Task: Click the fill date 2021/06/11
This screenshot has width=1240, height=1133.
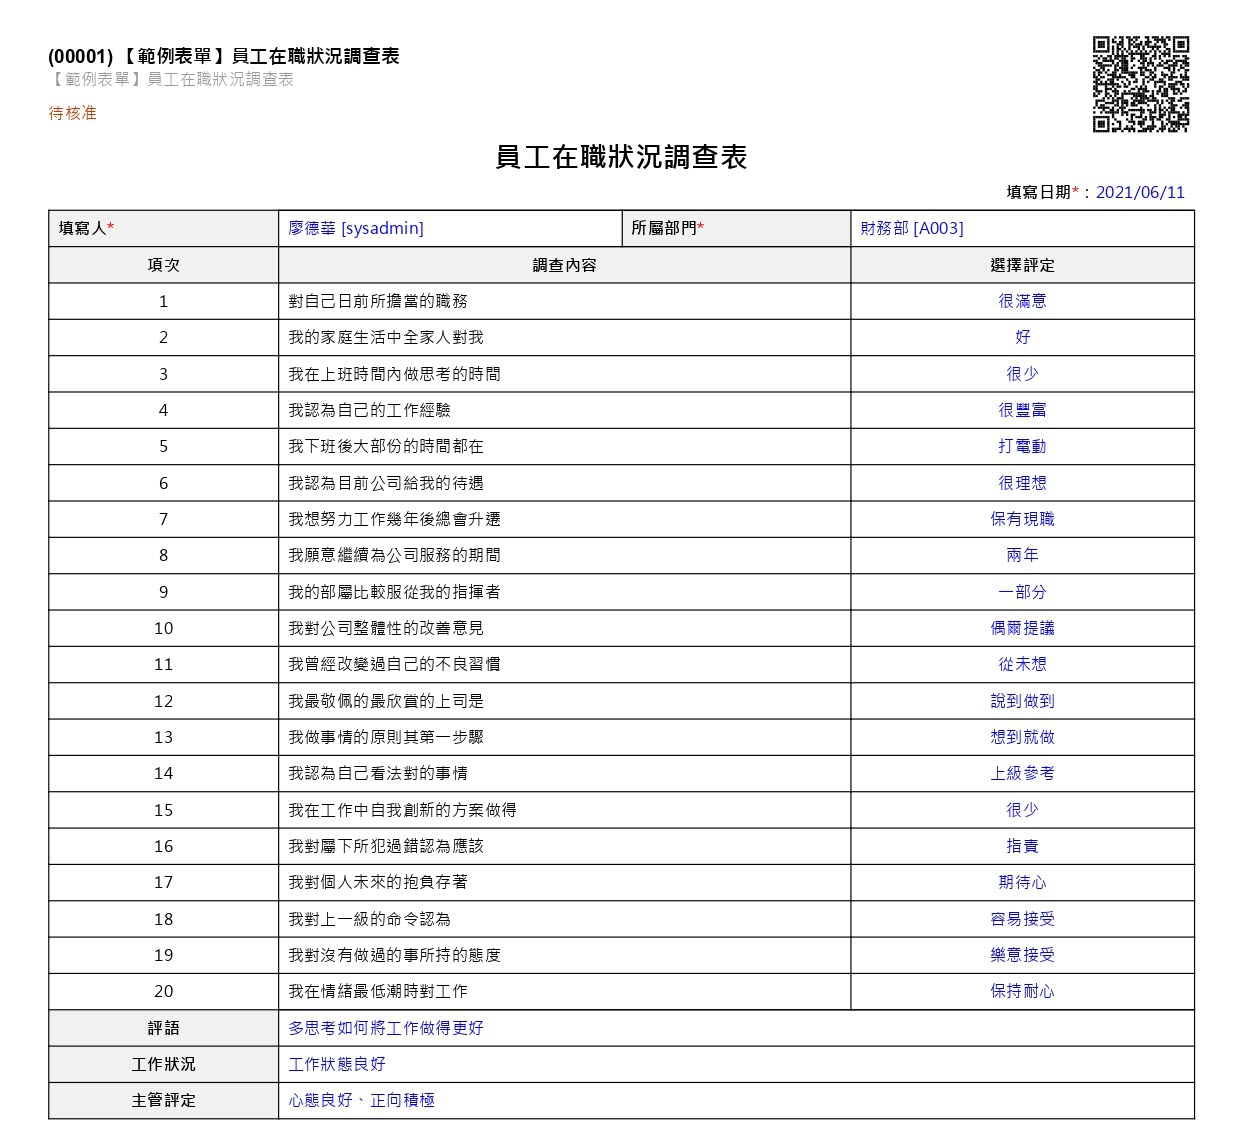Action: coord(1140,192)
